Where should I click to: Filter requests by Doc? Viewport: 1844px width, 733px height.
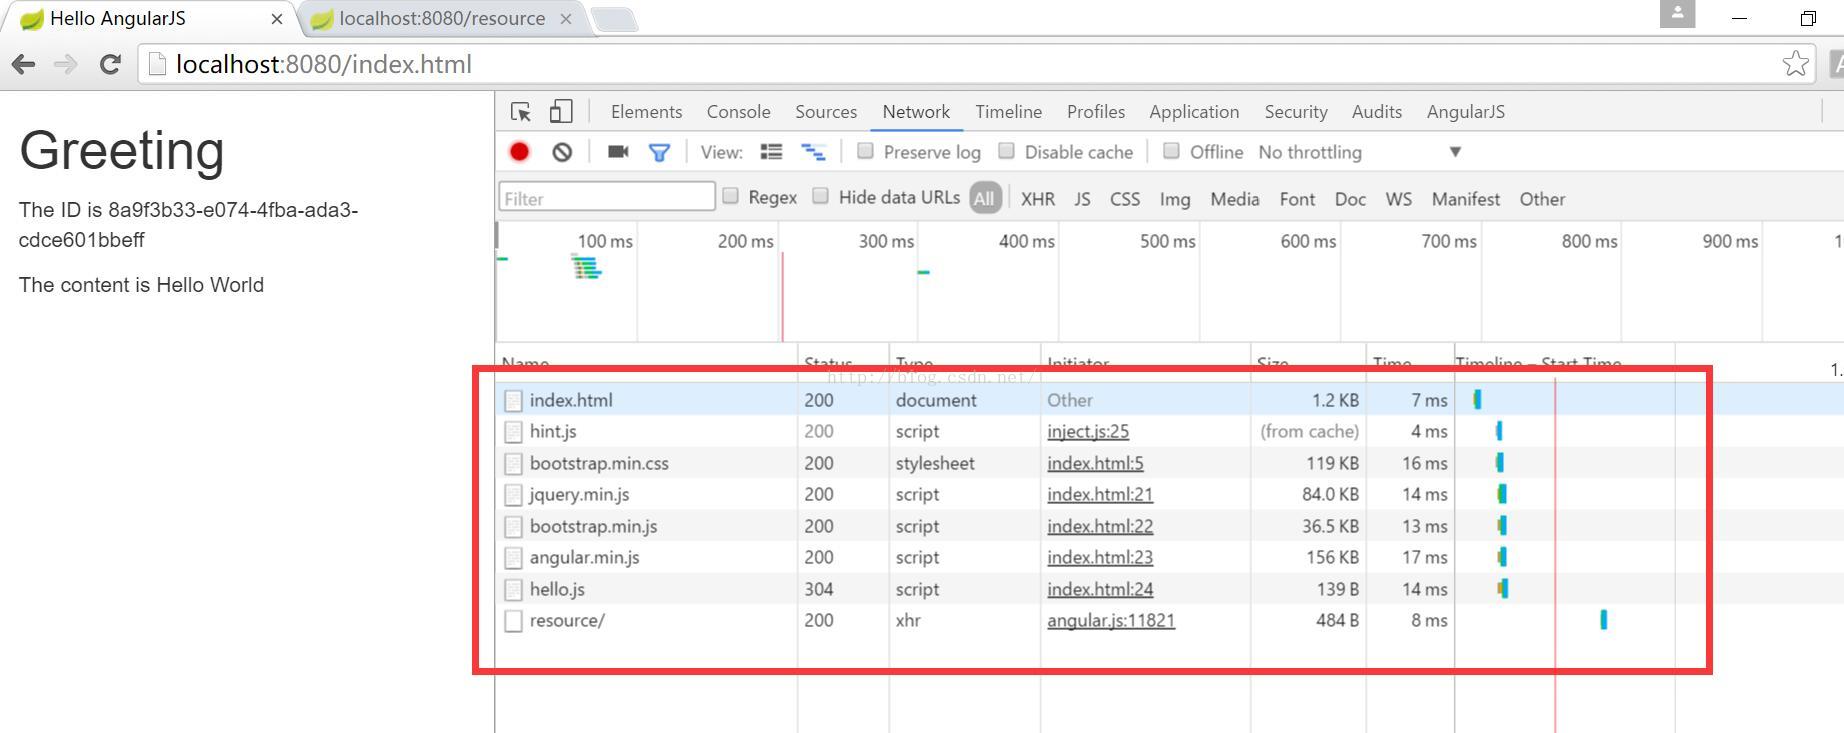(x=1350, y=199)
